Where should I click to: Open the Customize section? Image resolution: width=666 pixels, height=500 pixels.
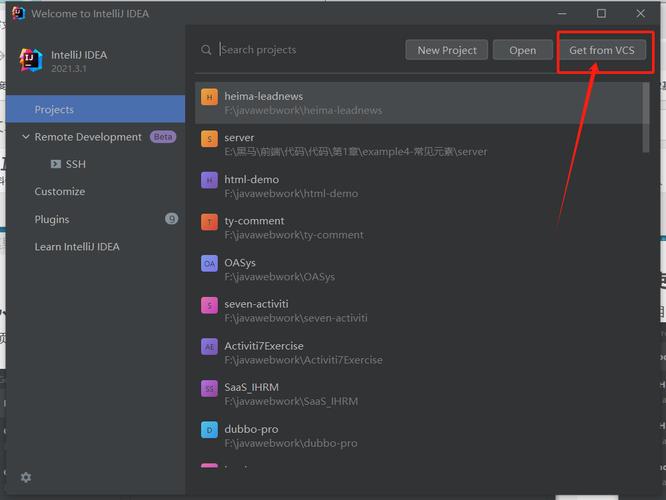click(x=60, y=191)
